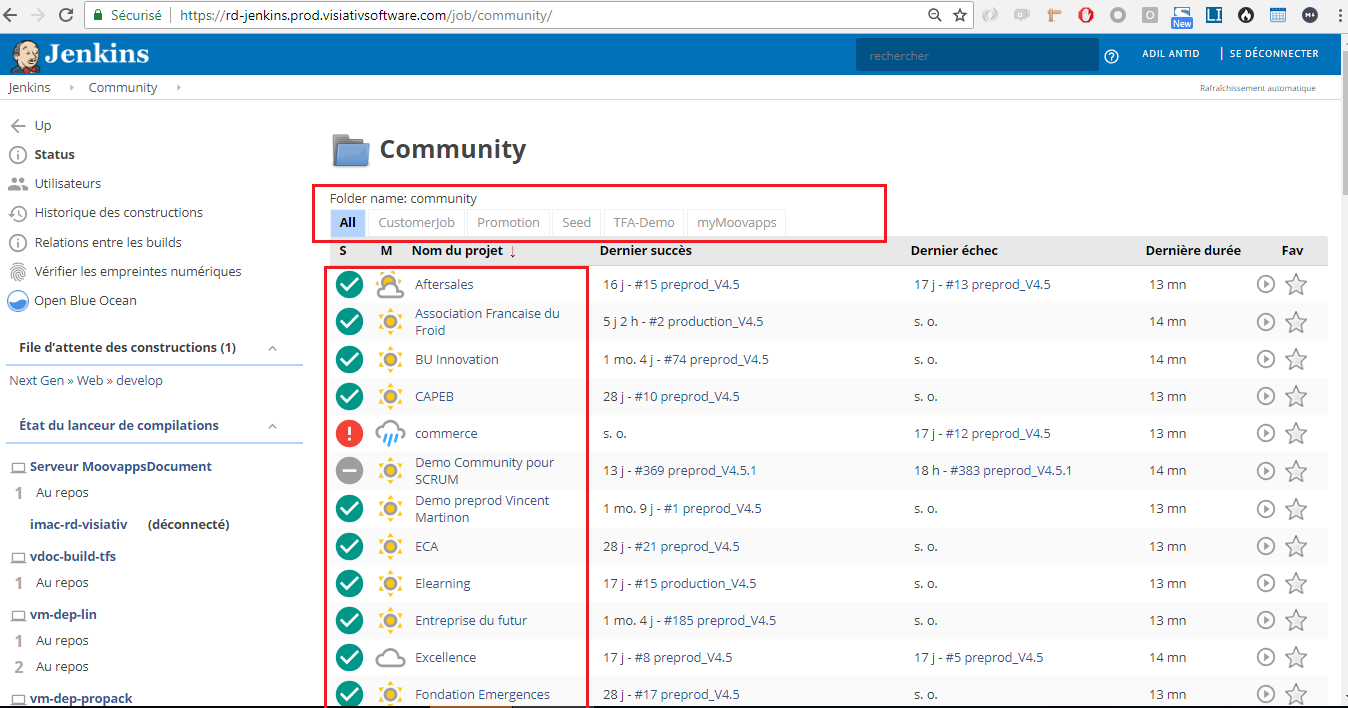Schedule a build for Aftersales

1265,284
